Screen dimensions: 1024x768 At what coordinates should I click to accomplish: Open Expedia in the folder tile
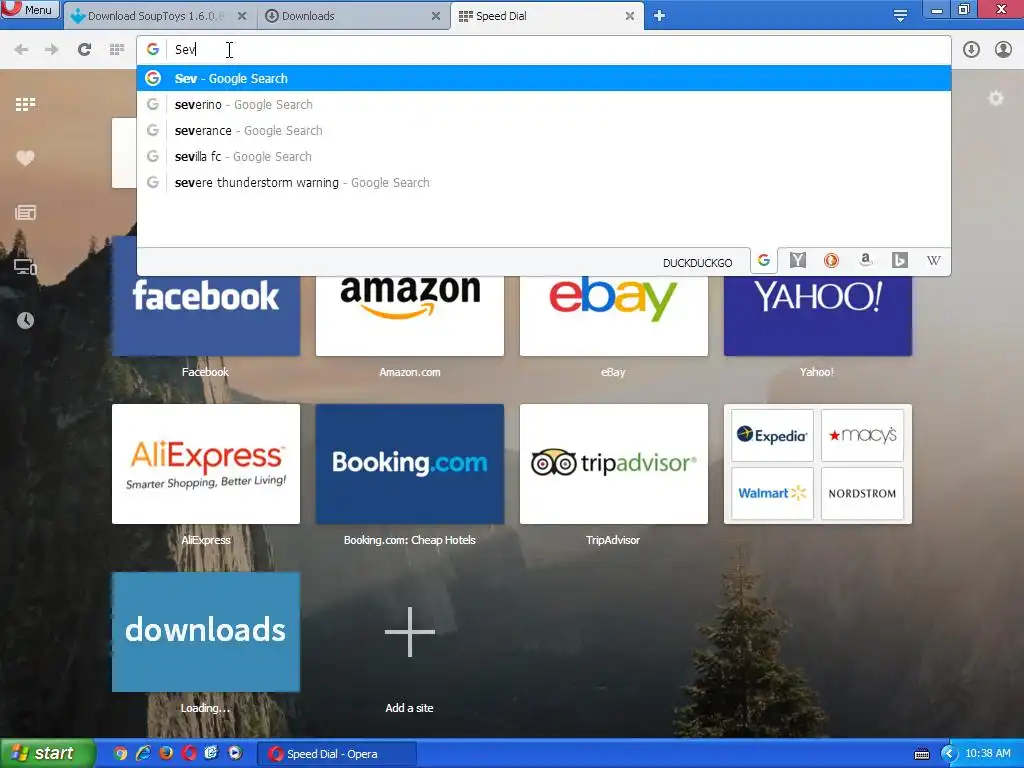click(x=772, y=435)
